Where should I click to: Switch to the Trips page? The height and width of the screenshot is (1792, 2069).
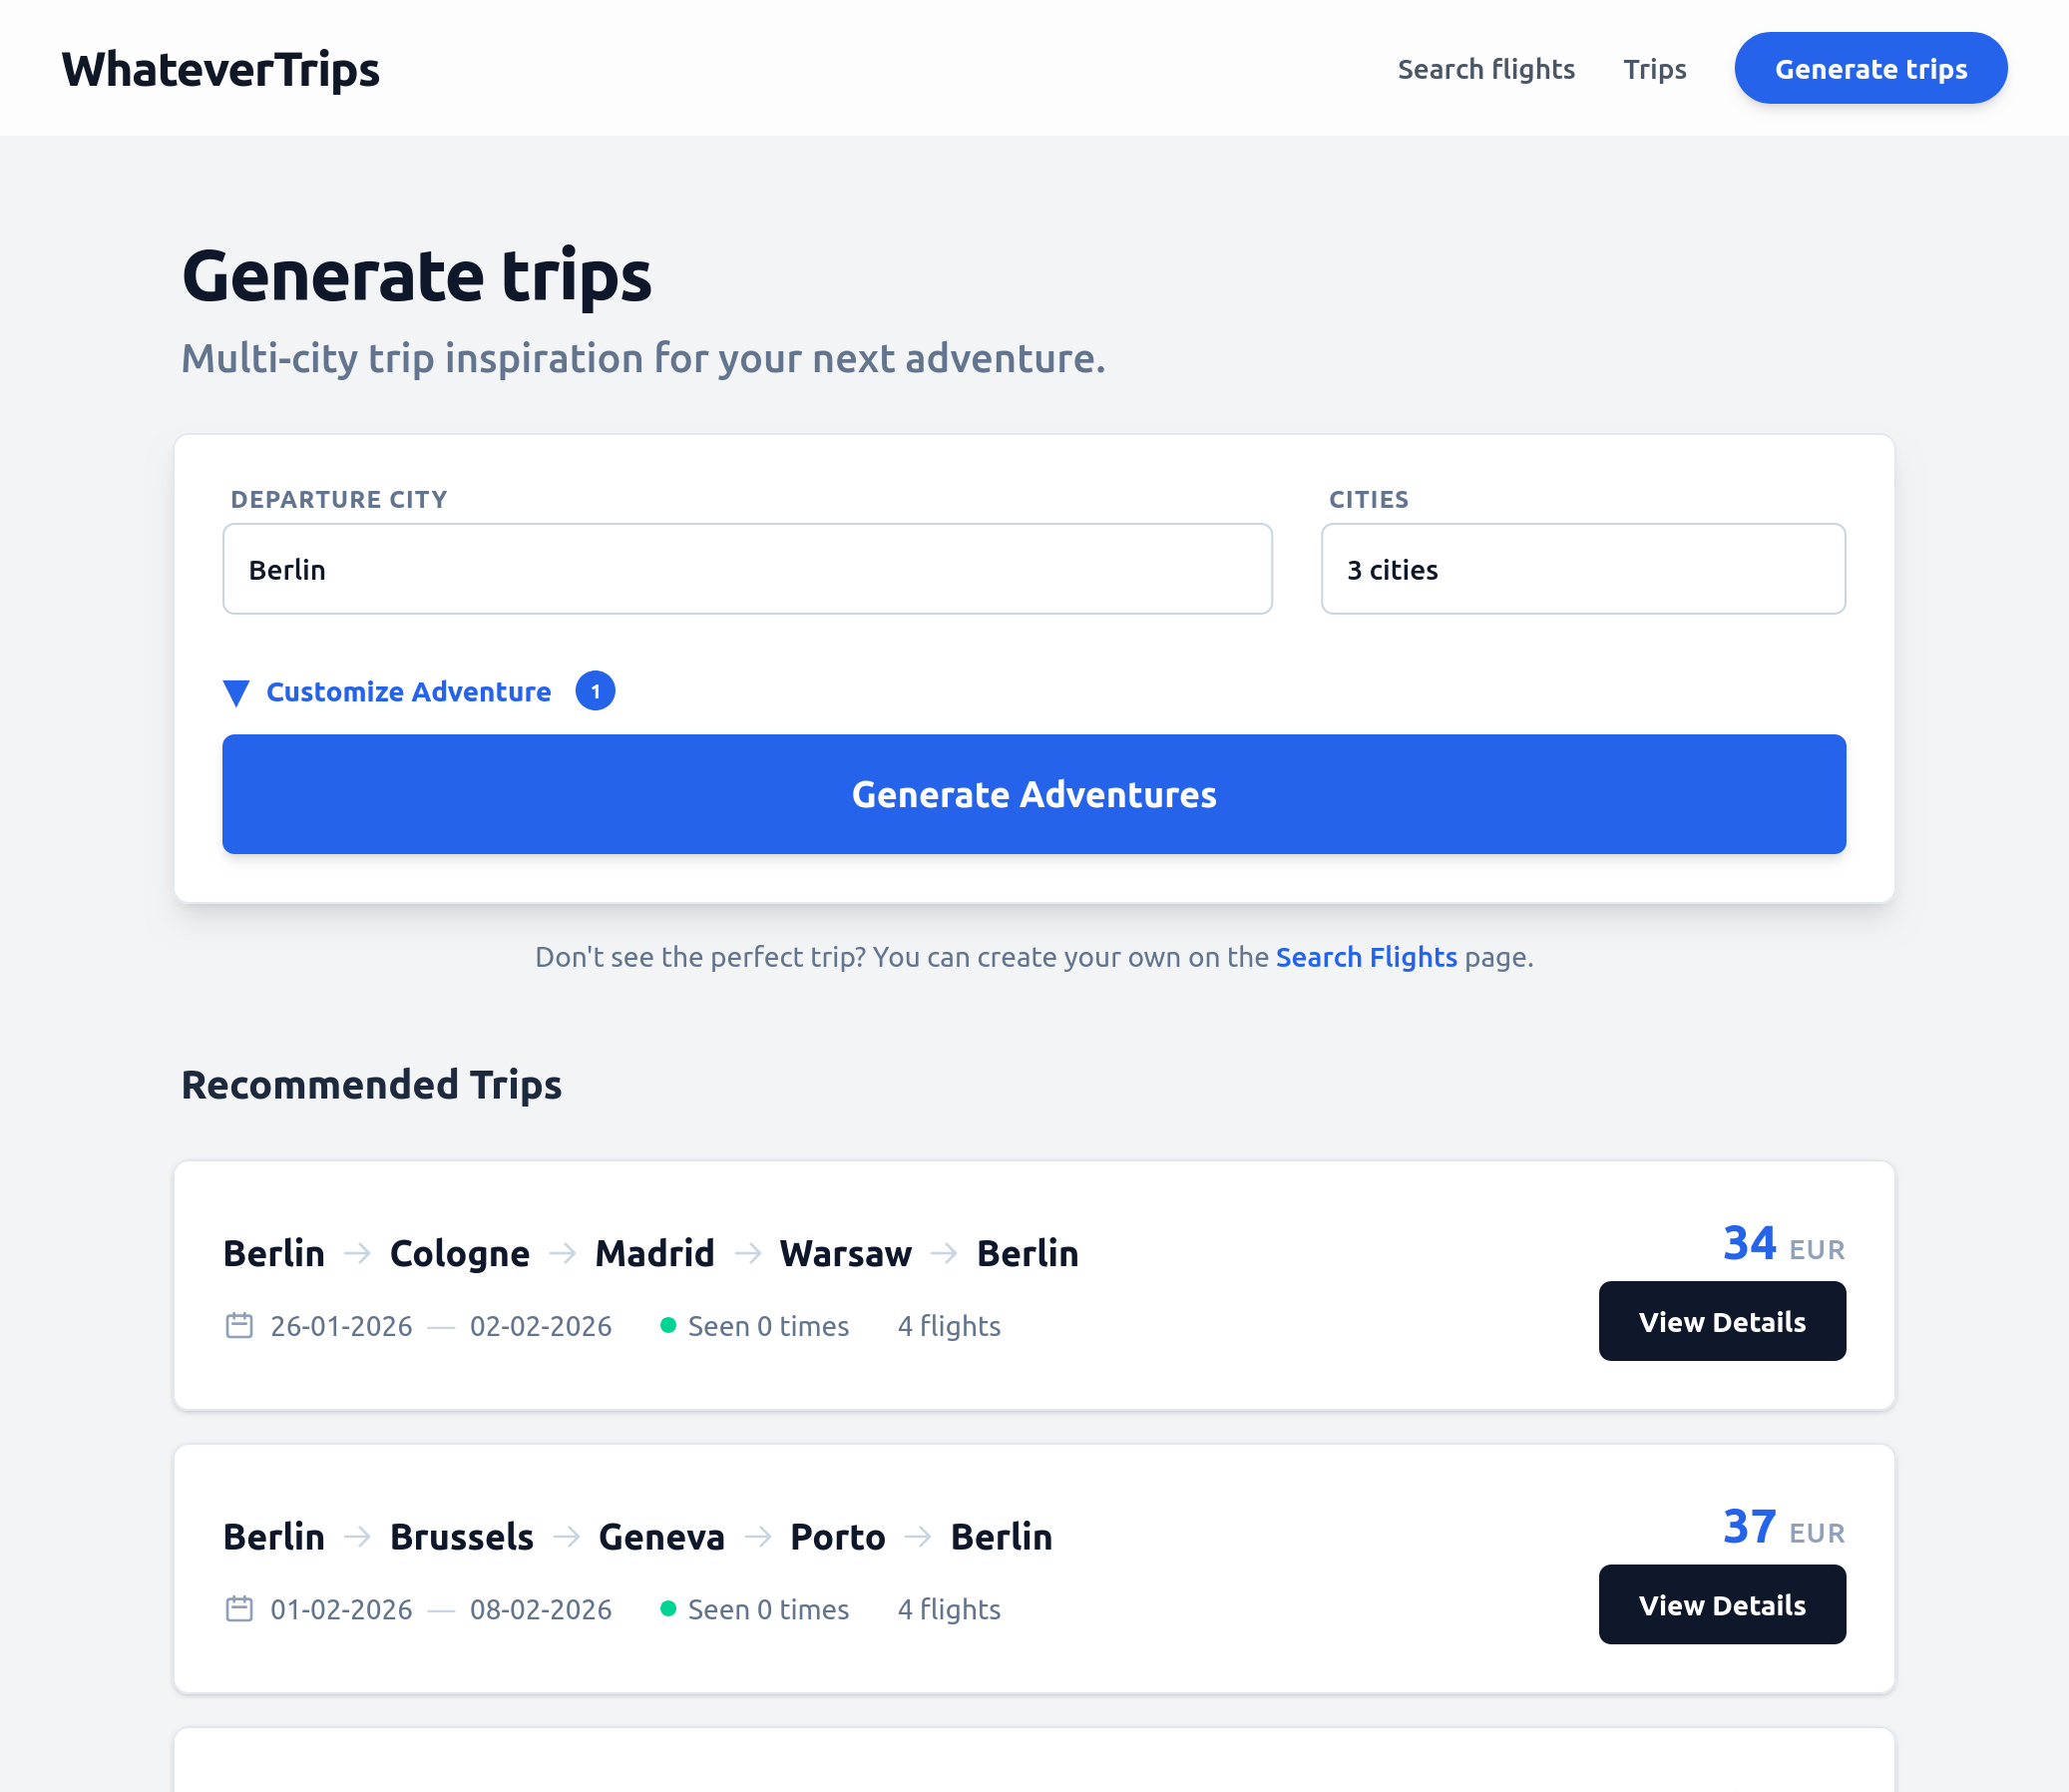tap(1654, 68)
